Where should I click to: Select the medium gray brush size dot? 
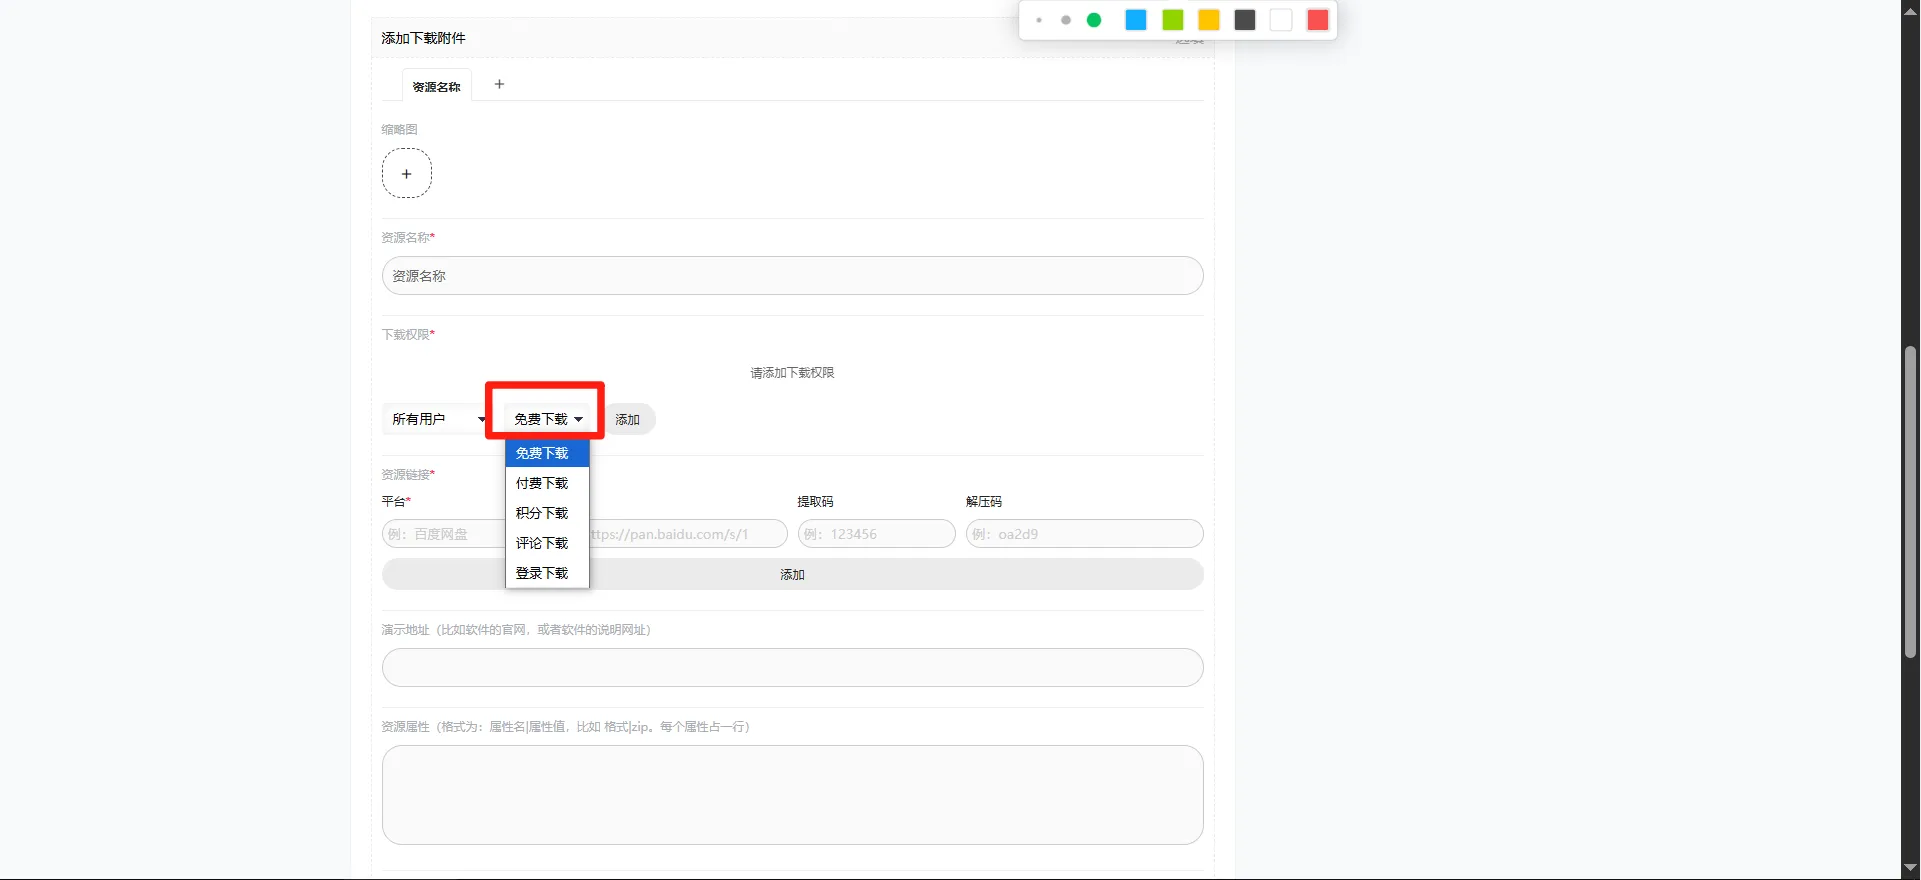tap(1066, 20)
